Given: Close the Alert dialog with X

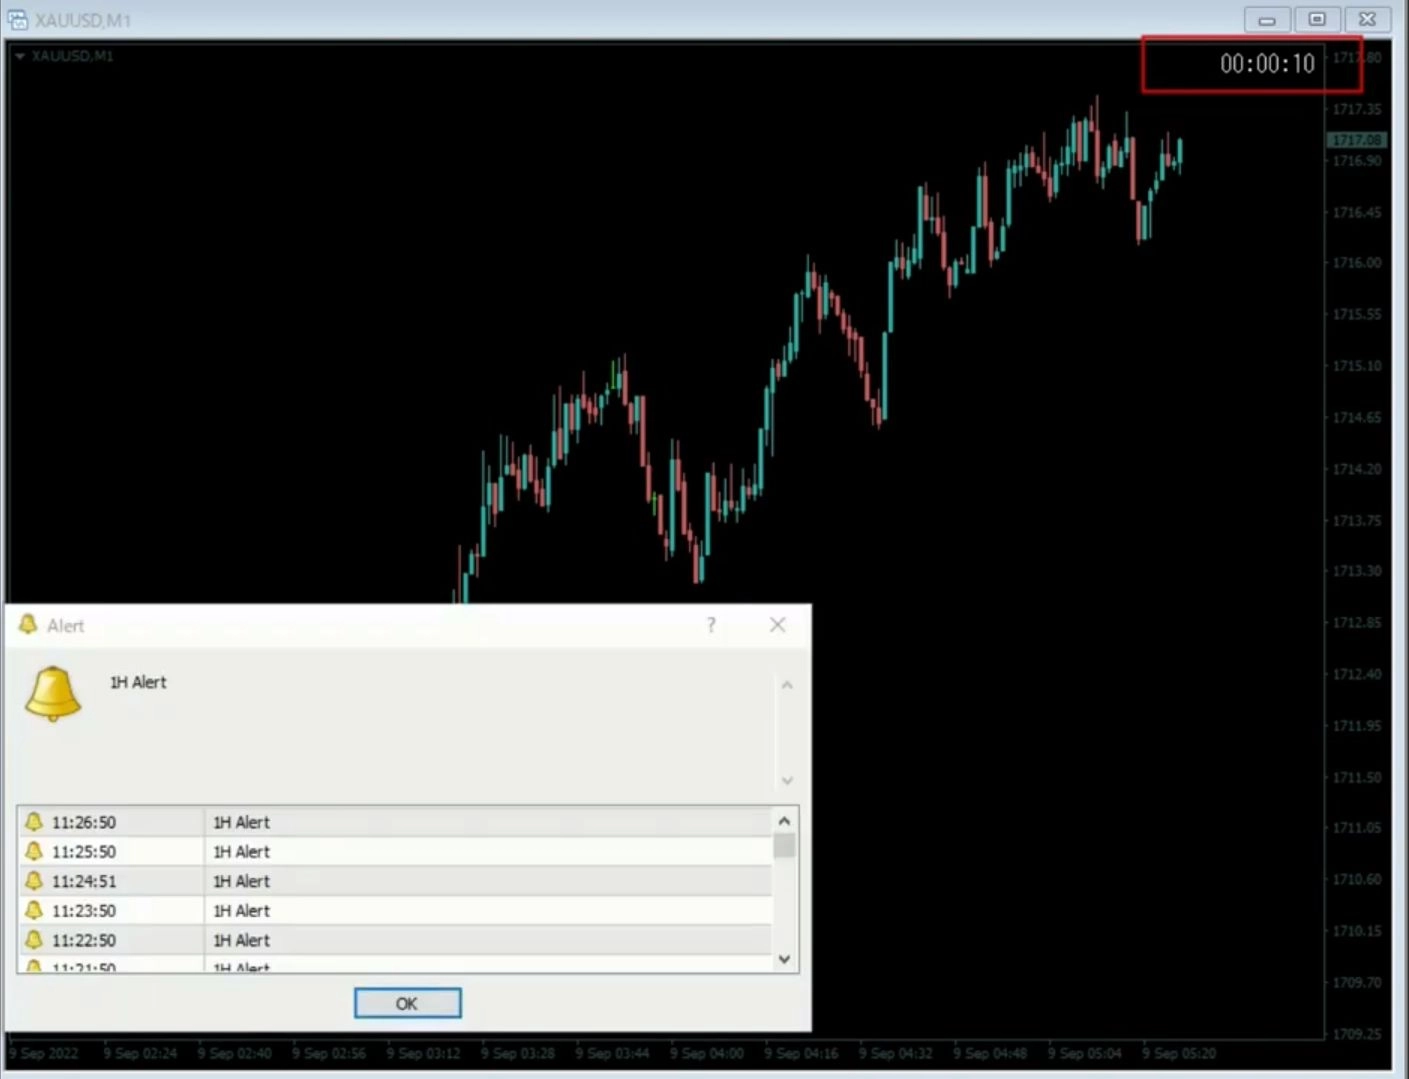Looking at the screenshot, I should coord(777,625).
